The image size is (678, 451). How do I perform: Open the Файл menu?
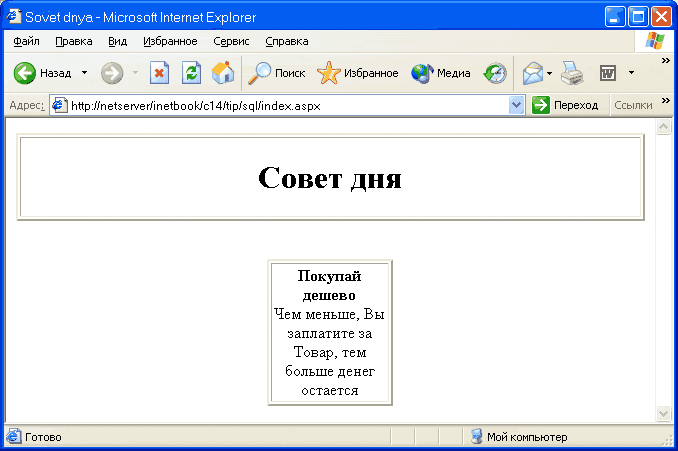(26, 41)
